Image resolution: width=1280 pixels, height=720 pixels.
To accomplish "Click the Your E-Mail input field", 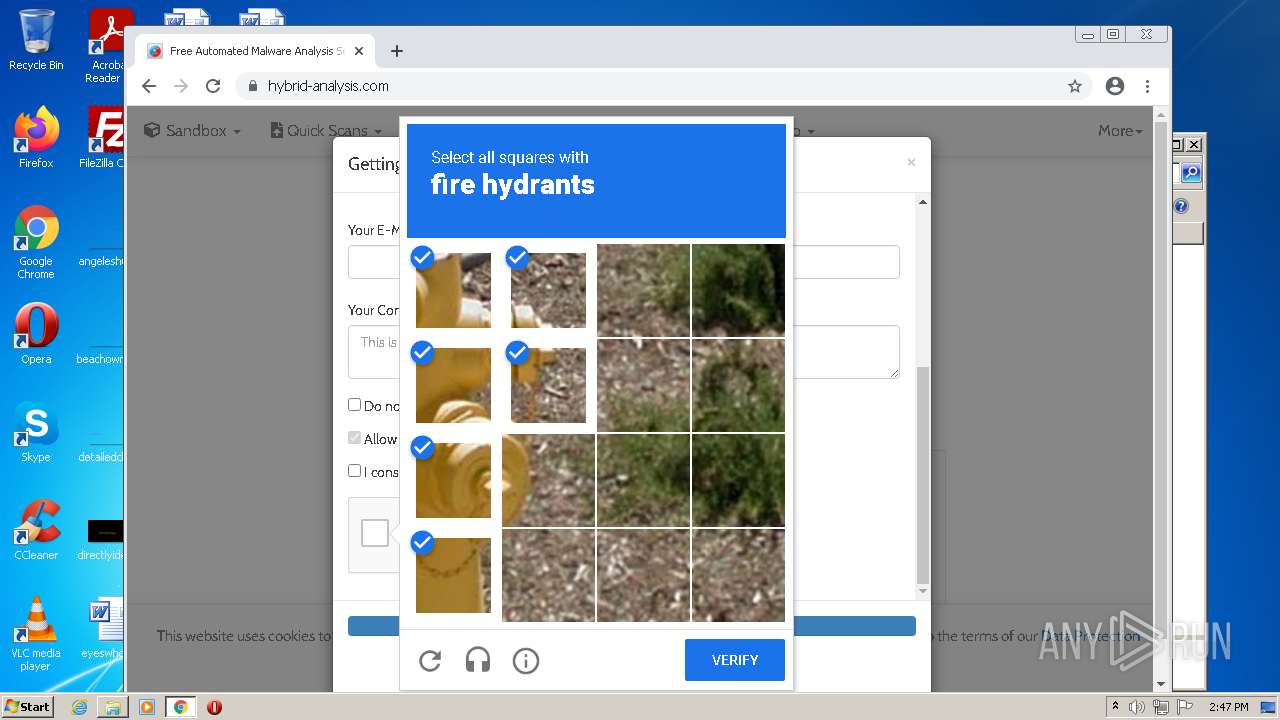I will 623,262.
